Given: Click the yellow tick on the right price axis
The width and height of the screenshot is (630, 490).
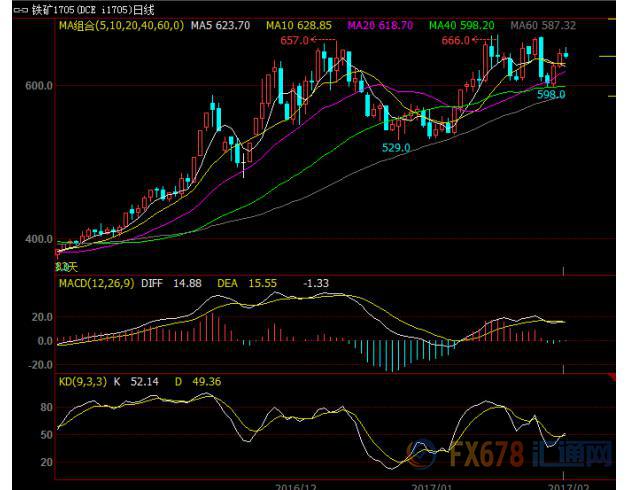Looking at the screenshot, I should [608, 57].
